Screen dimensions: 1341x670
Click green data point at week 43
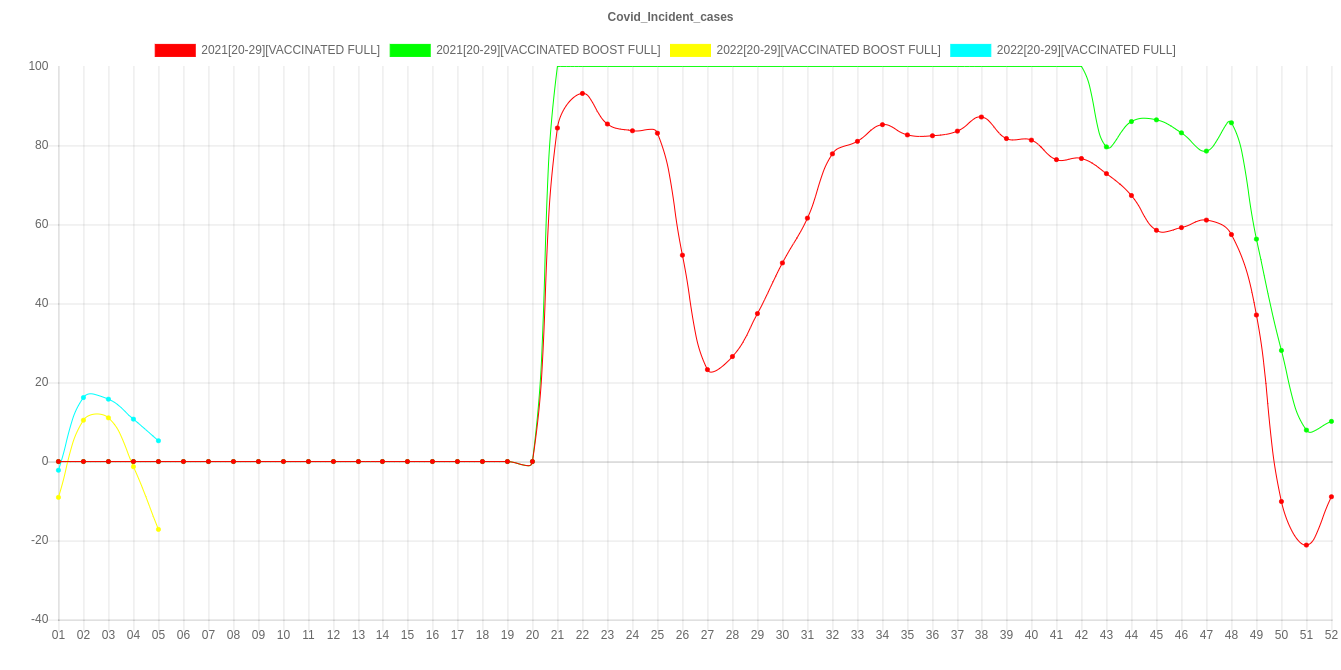(1106, 147)
